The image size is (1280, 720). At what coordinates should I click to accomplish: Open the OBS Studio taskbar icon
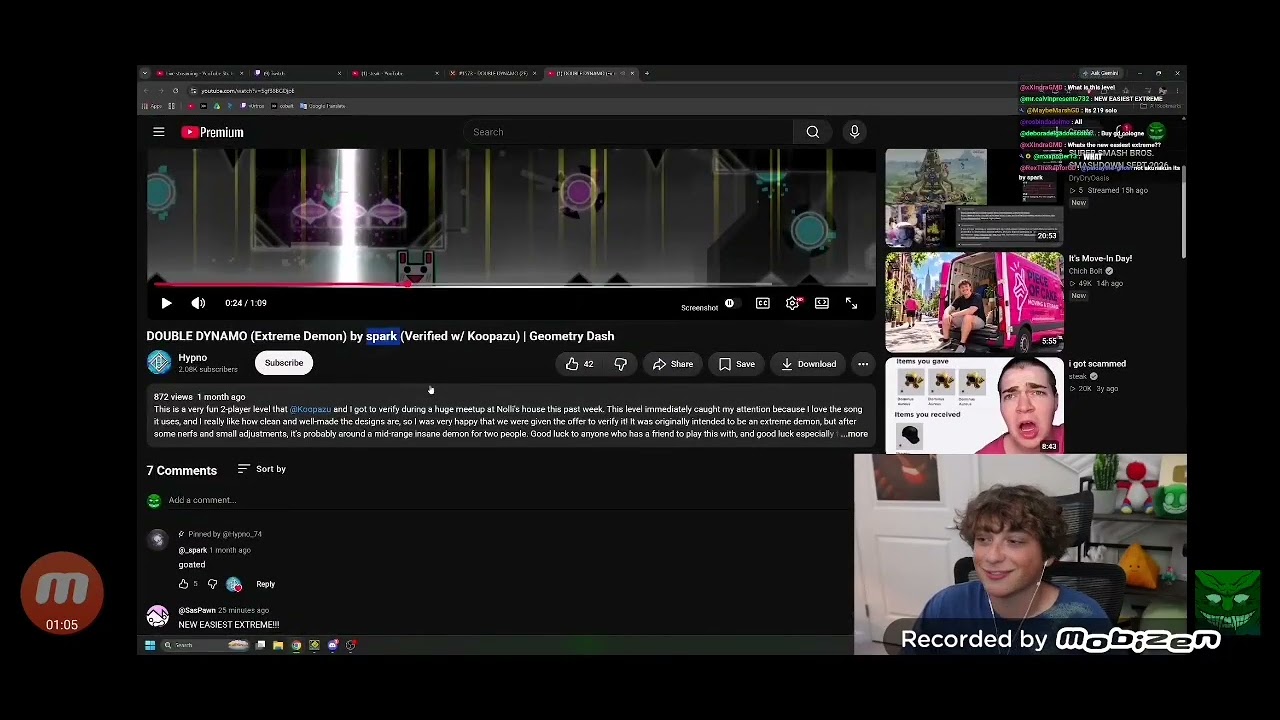[x=350, y=645]
